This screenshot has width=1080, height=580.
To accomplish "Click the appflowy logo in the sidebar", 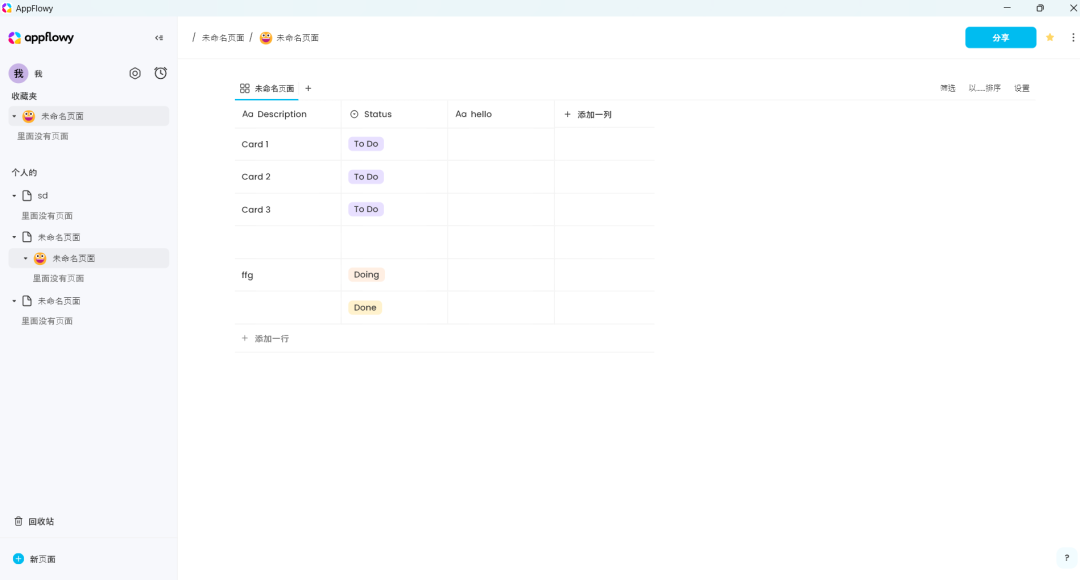I will point(41,38).
